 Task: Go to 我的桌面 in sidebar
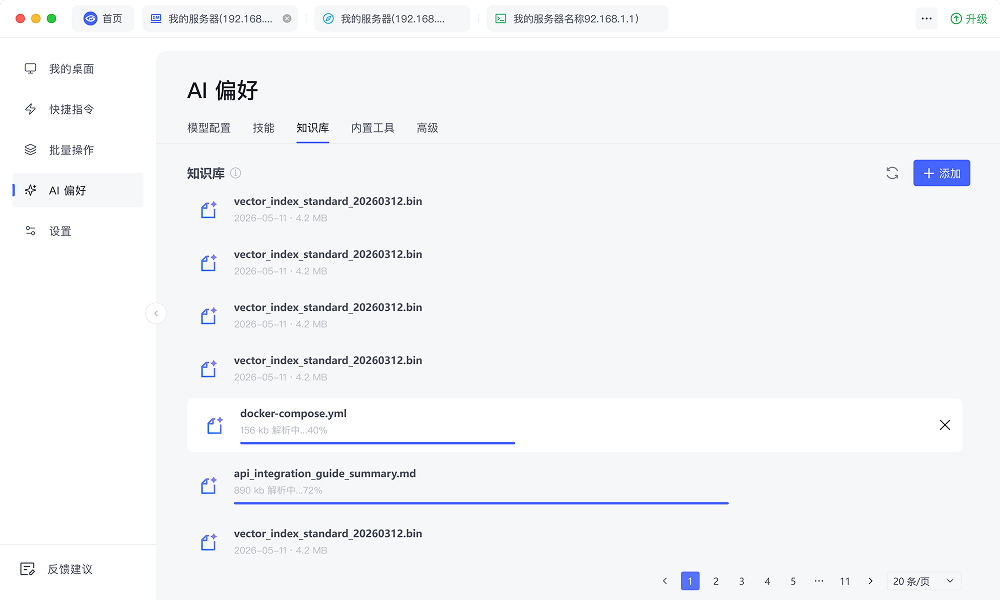tap(78, 69)
